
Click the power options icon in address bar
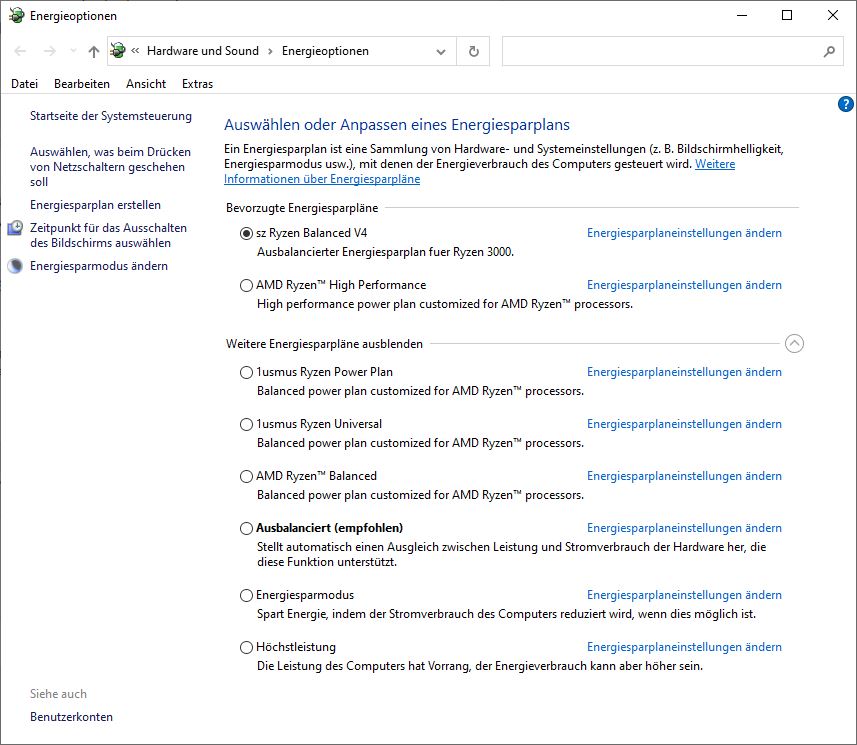pos(118,51)
